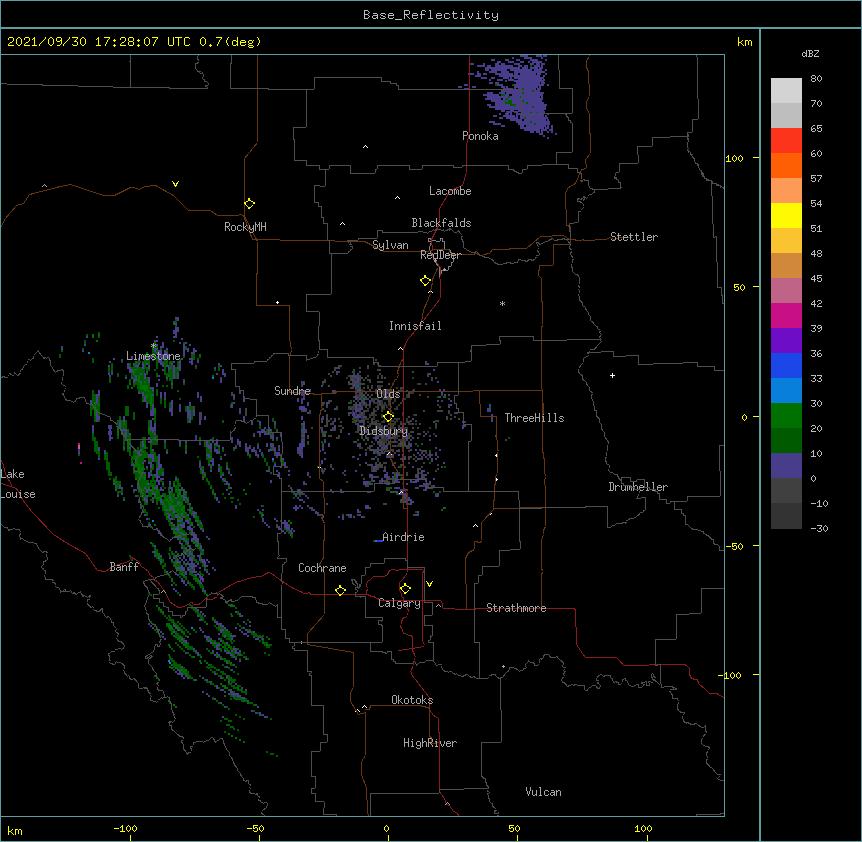
Task: Click the Sundre city label
Action: coord(292,391)
